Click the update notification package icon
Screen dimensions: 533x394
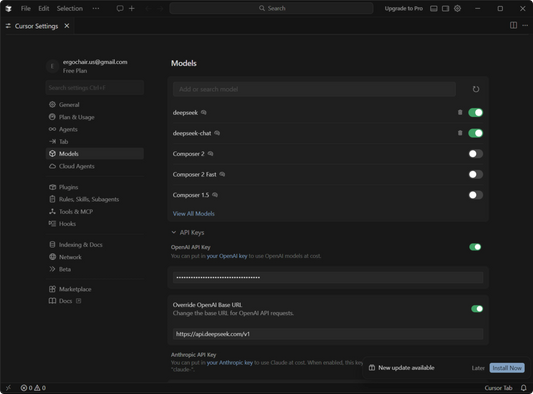point(372,368)
